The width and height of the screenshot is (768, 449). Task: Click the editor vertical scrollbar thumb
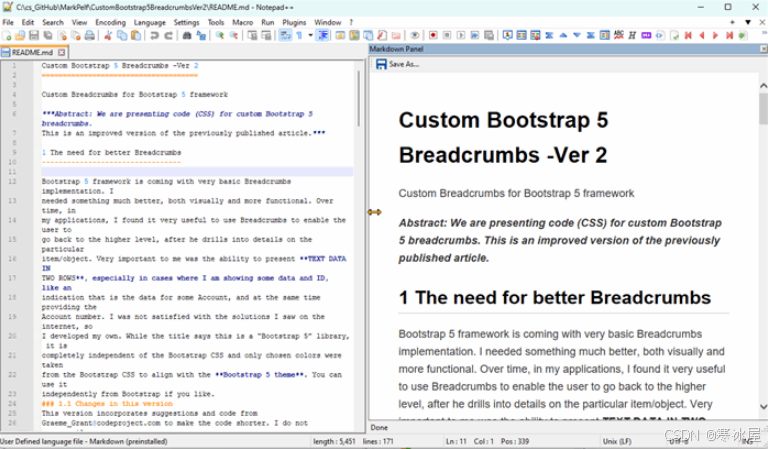coord(359,98)
